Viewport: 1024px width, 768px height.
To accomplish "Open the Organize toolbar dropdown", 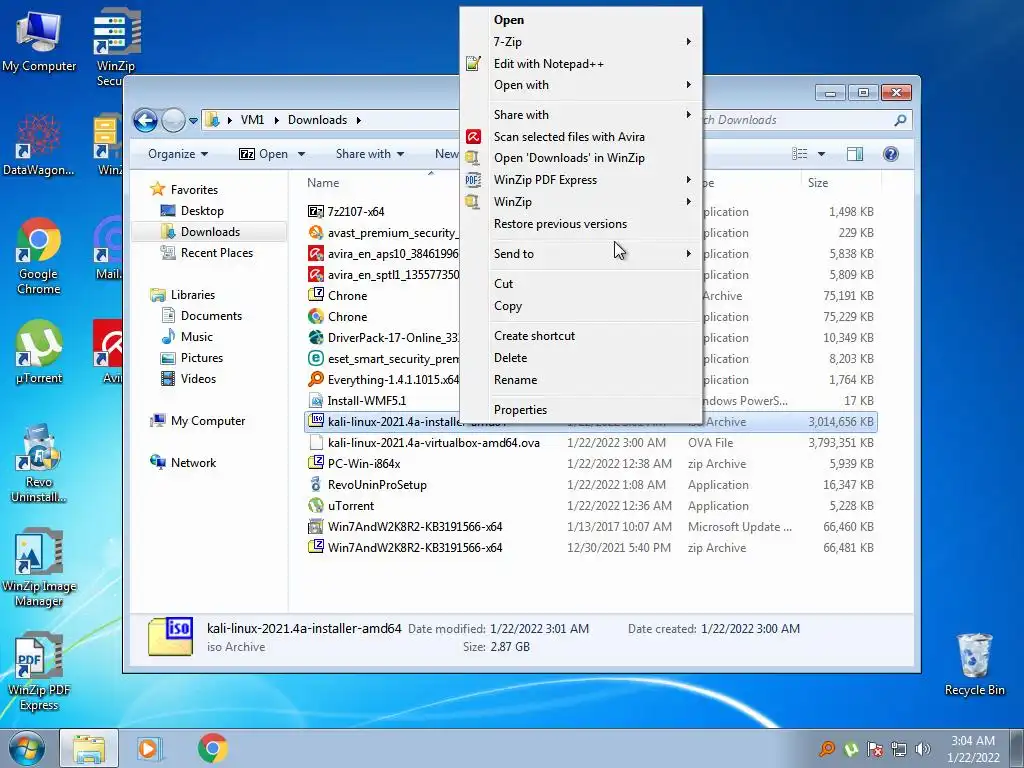I will [178, 153].
